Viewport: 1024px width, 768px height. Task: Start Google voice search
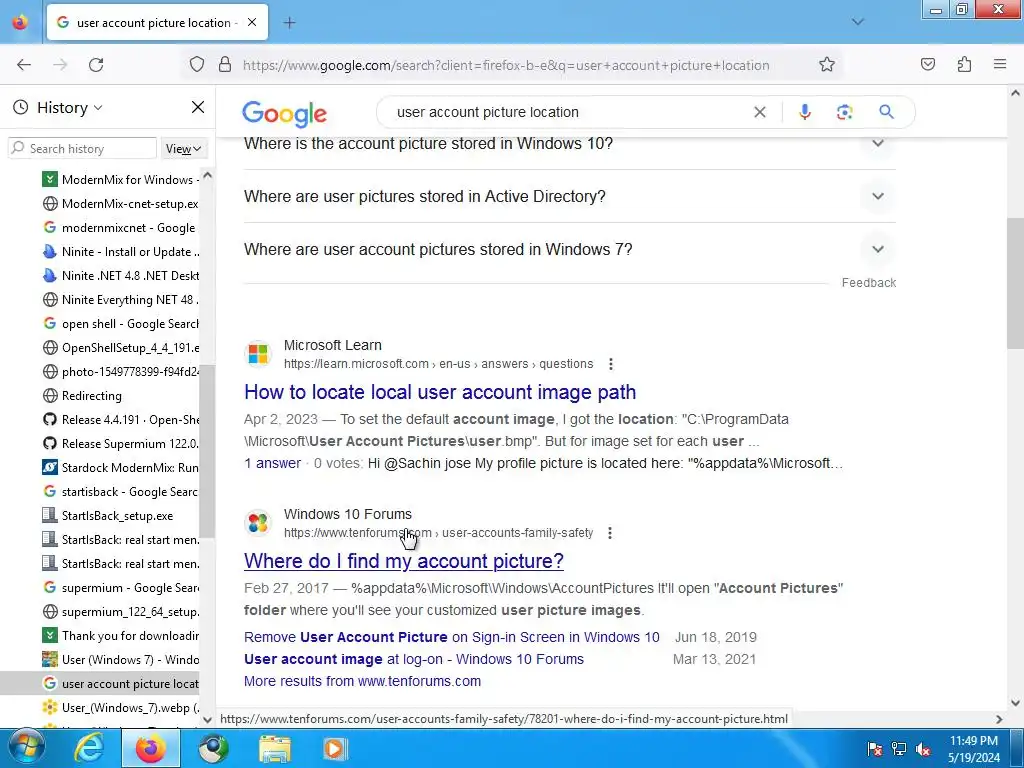pyautogui.click(x=805, y=112)
